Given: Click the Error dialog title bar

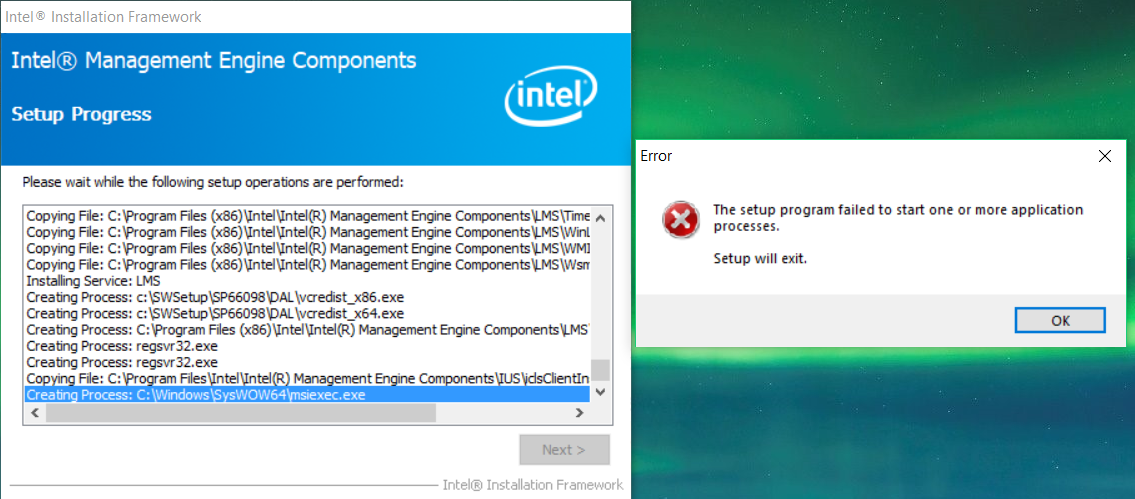Looking at the screenshot, I should pos(850,156).
